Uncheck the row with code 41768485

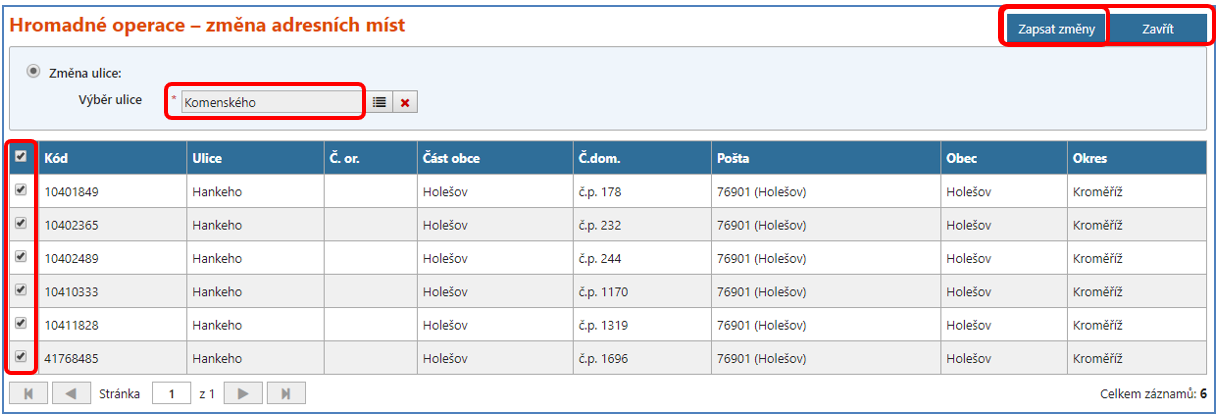coord(22,357)
